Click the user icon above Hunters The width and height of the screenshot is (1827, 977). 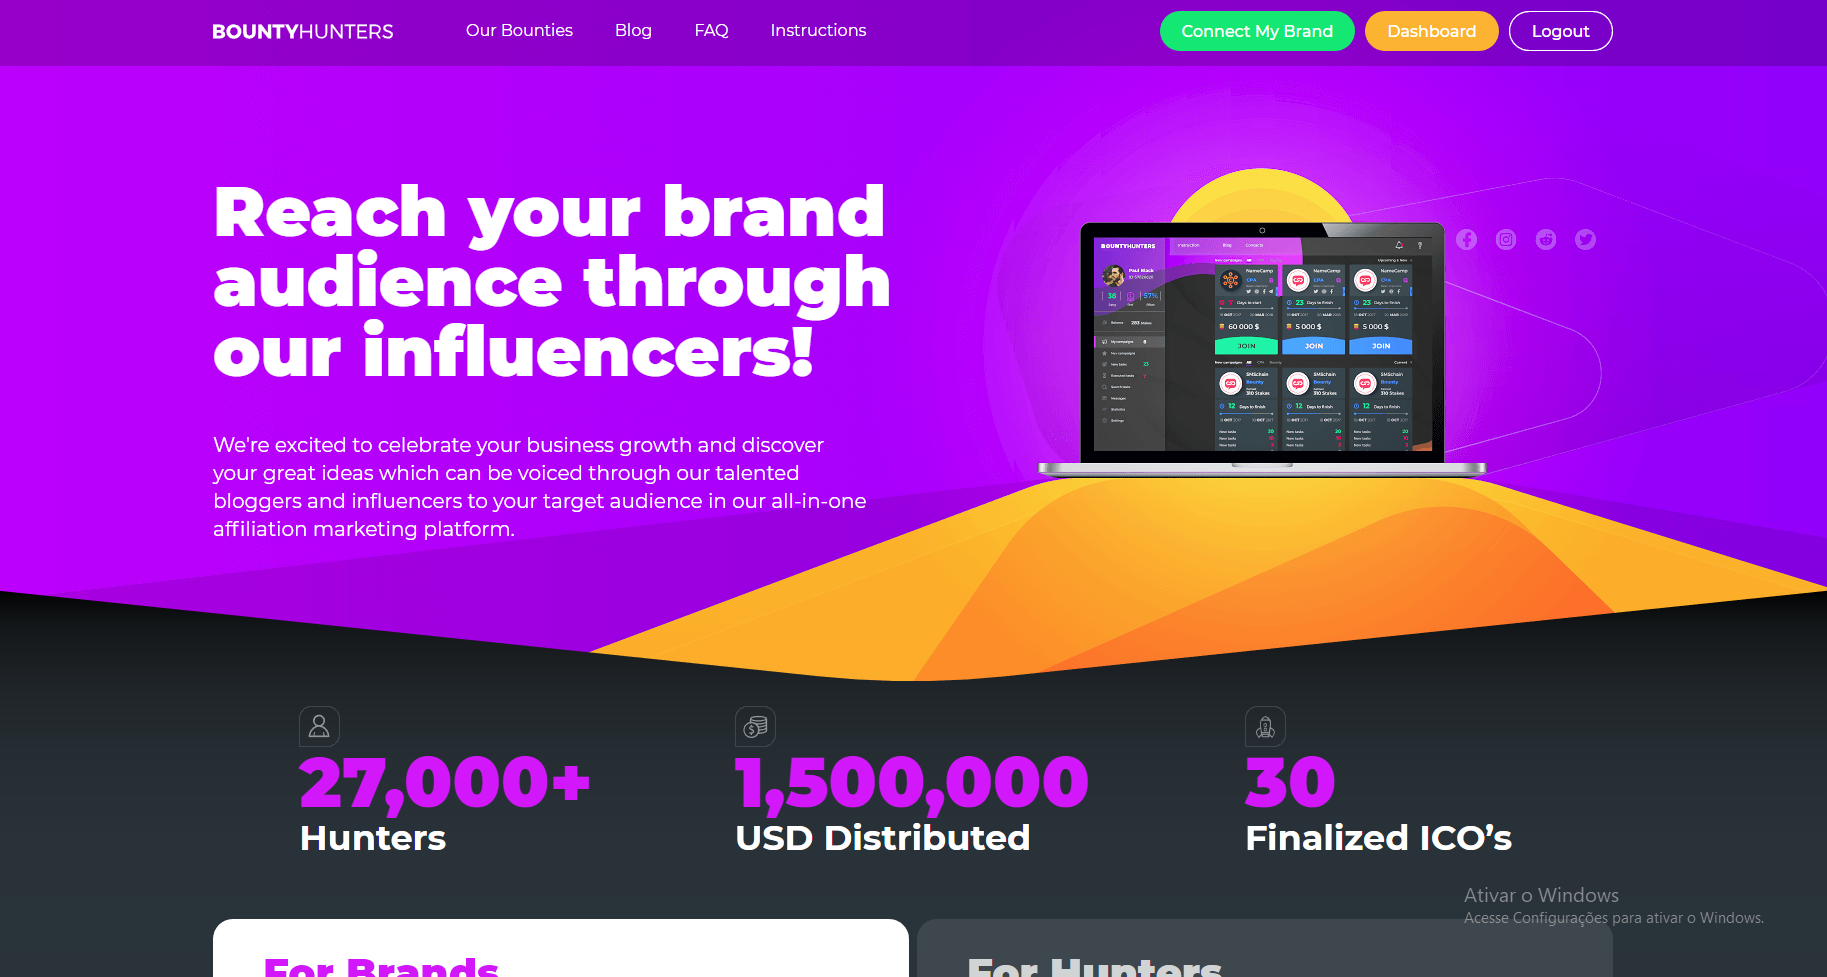click(319, 726)
